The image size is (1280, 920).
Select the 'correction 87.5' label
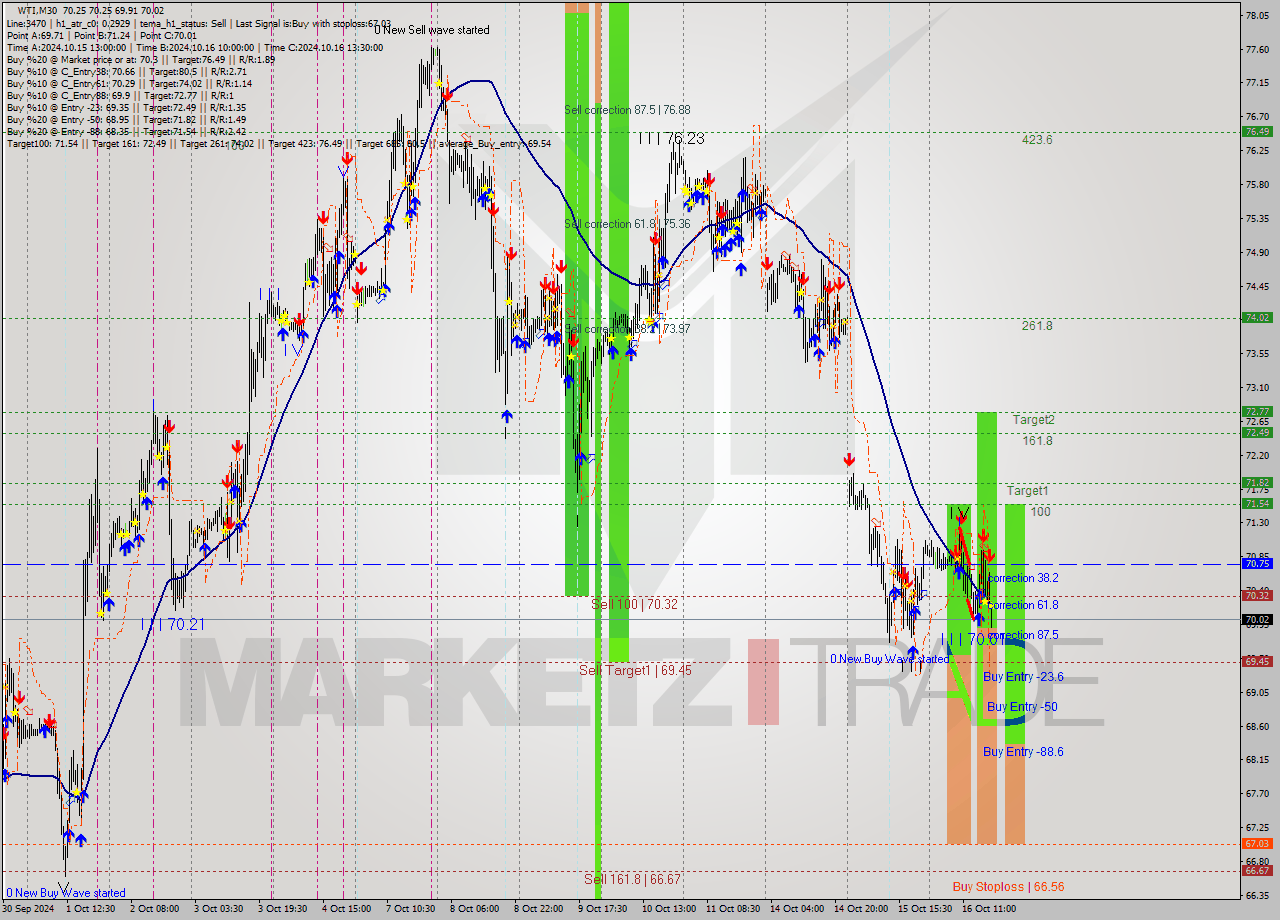(x=1022, y=635)
